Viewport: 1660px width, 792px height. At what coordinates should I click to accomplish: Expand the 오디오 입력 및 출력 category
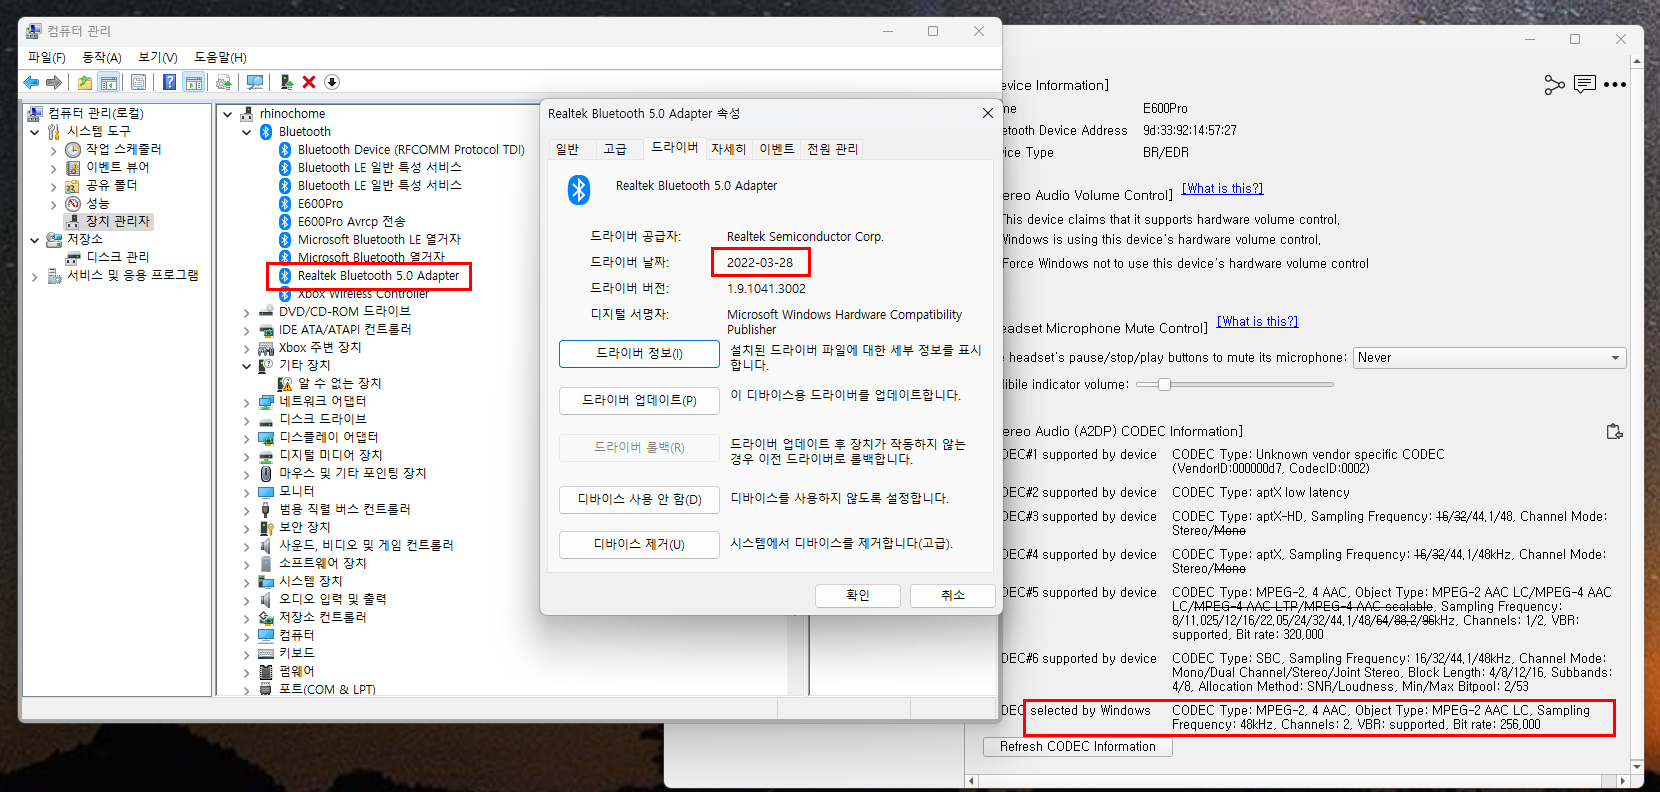pyautogui.click(x=247, y=601)
